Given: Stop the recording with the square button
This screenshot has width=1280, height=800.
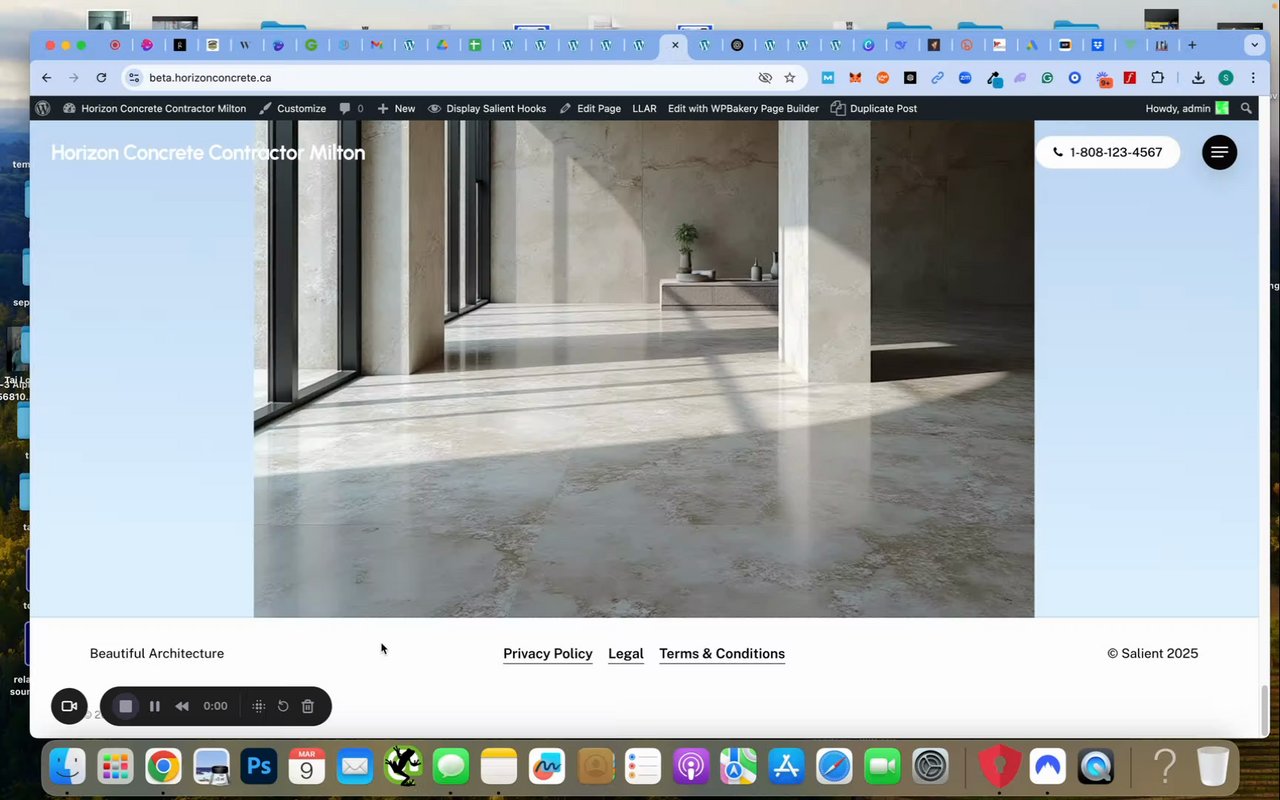Looking at the screenshot, I should click(x=126, y=706).
